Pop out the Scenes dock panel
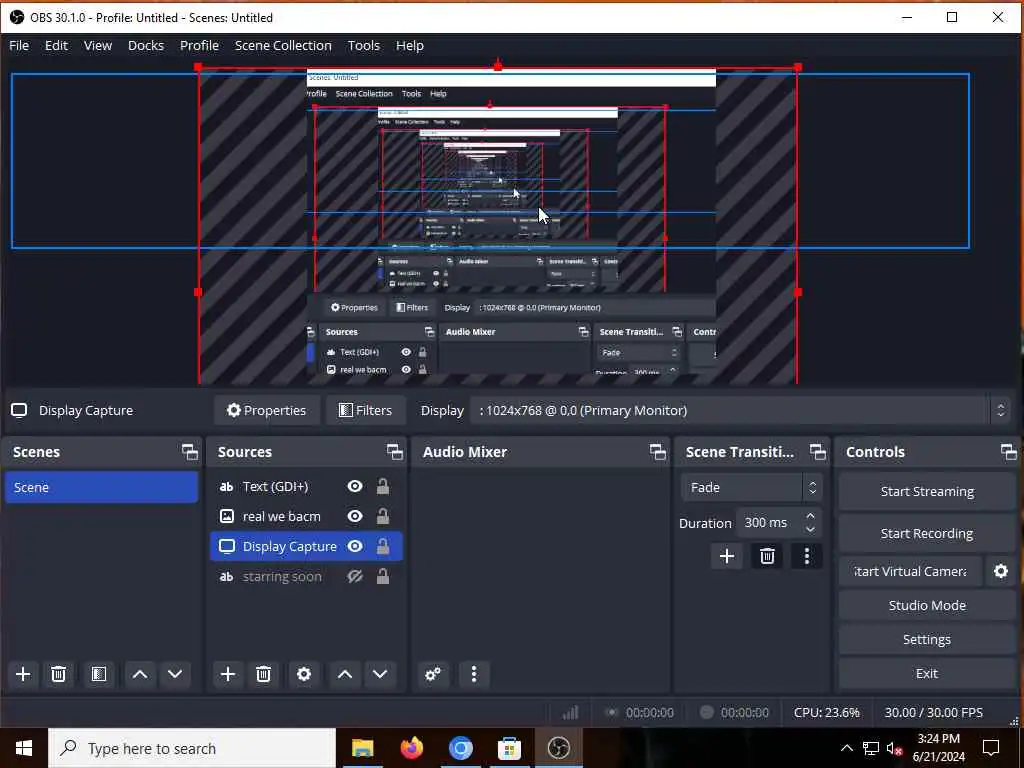Screen dimensions: 1024x768 (x=189, y=452)
